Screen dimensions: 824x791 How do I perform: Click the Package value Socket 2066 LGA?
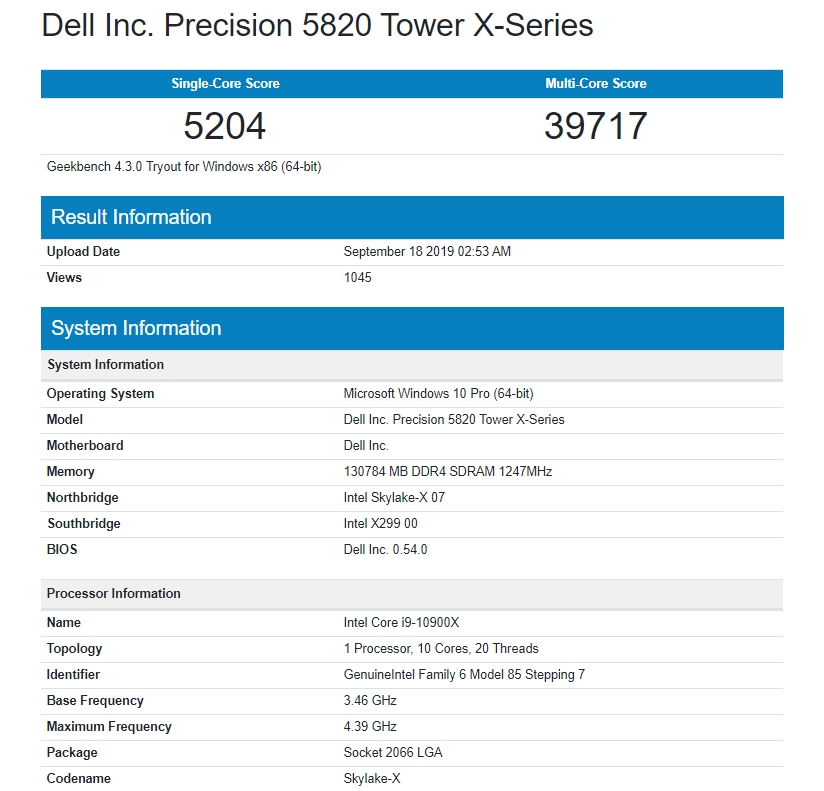pyautogui.click(x=393, y=753)
